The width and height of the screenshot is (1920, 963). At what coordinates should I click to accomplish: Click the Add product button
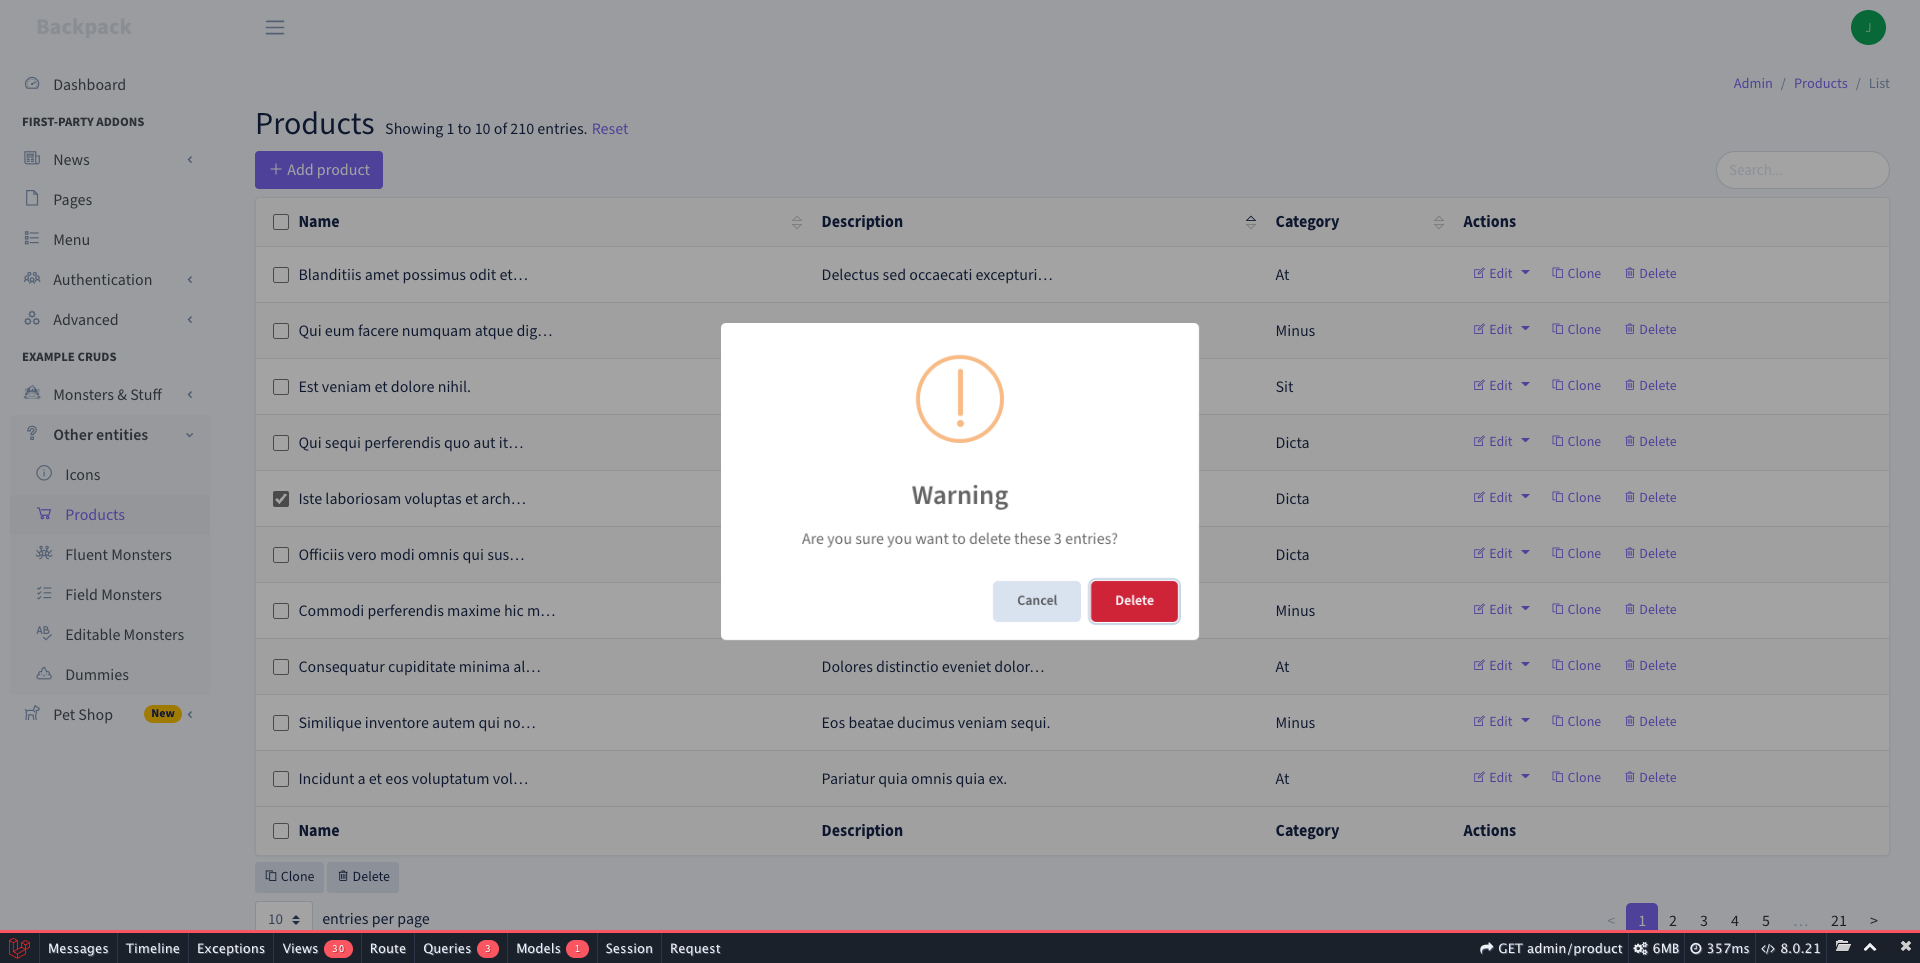[319, 170]
